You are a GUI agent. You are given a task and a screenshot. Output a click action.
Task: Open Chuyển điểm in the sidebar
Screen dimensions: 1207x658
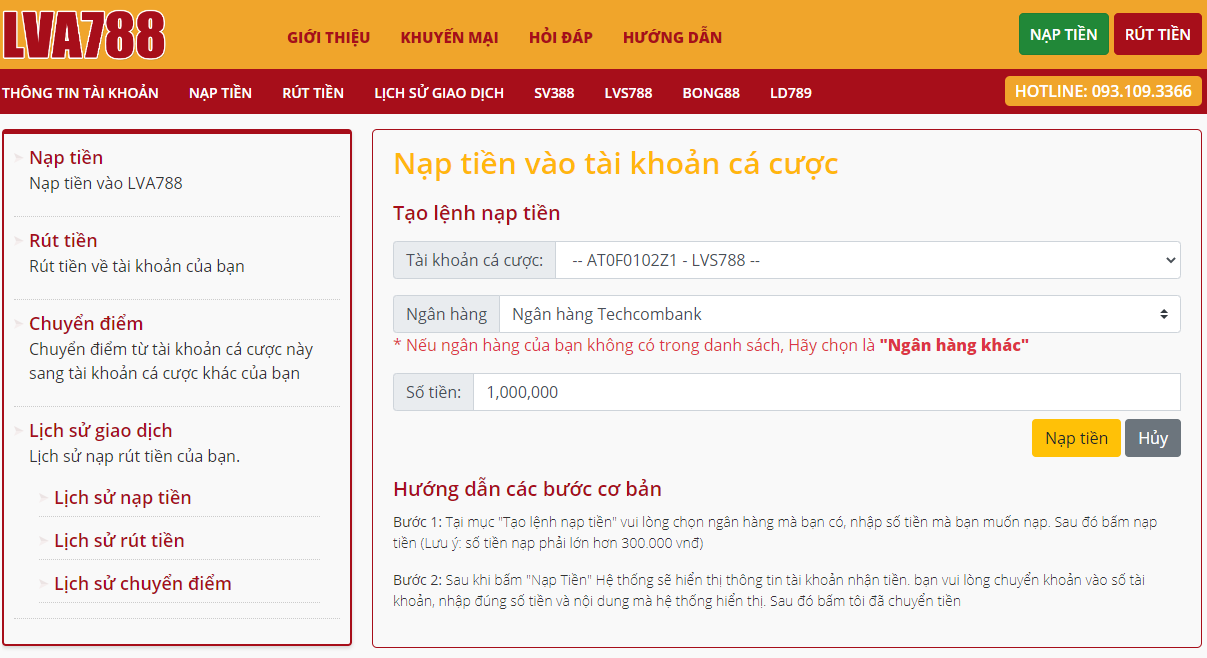point(86,323)
